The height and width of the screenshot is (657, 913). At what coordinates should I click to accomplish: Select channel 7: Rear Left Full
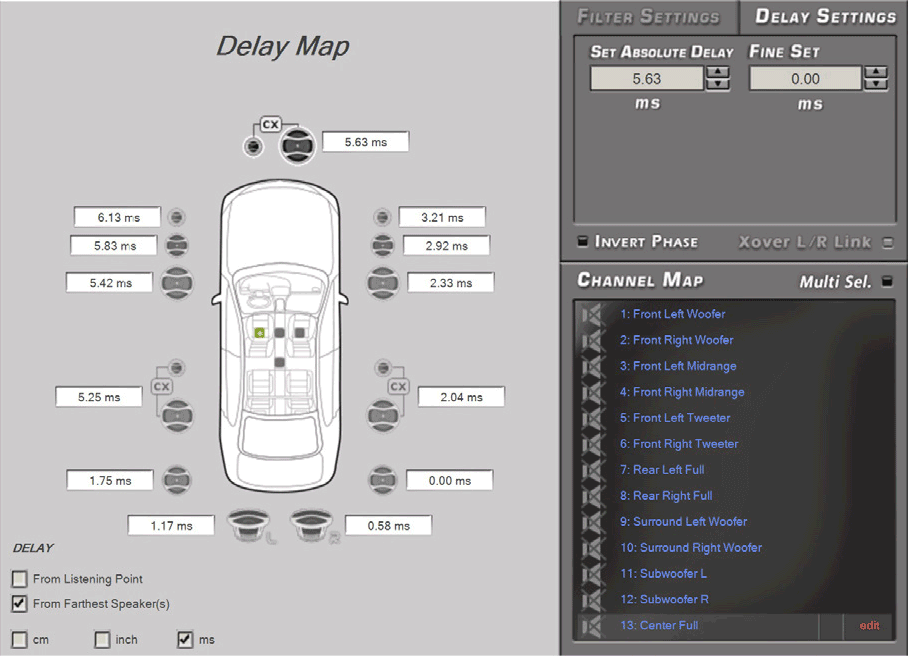(x=662, y=470)
